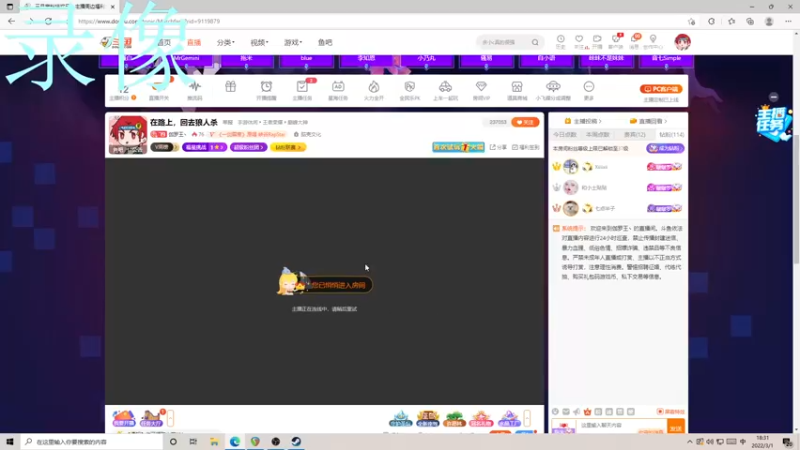Click the search magnifier icon
Screen dimensions: 800x450
tap(535, 42)
